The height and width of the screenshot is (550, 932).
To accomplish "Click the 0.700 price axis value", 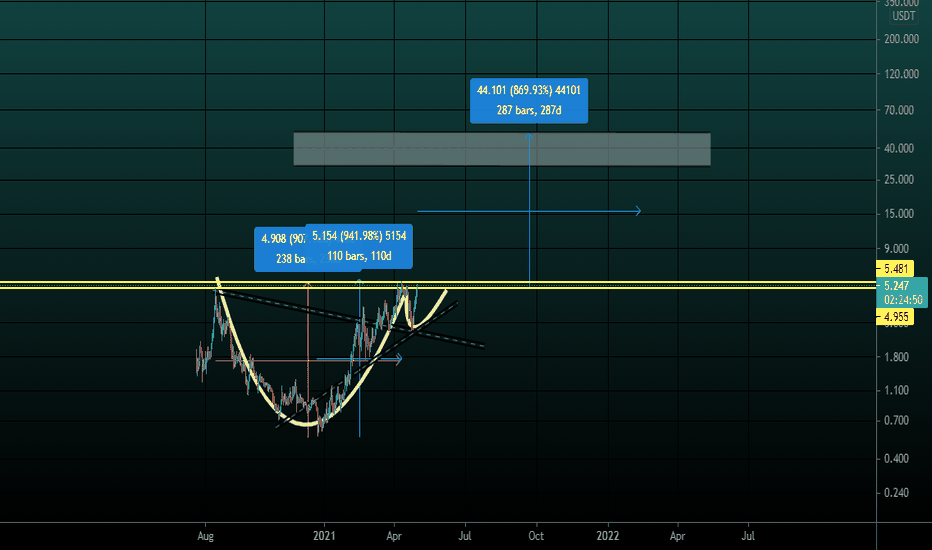I will (896, 420).
